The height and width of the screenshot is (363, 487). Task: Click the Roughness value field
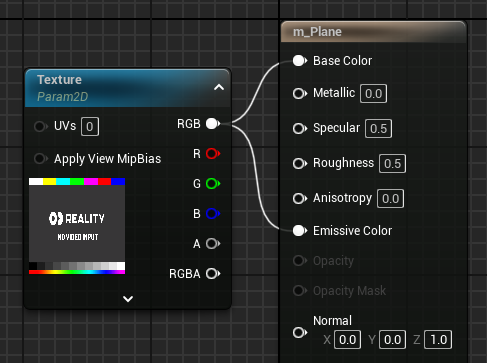point(392,163)
